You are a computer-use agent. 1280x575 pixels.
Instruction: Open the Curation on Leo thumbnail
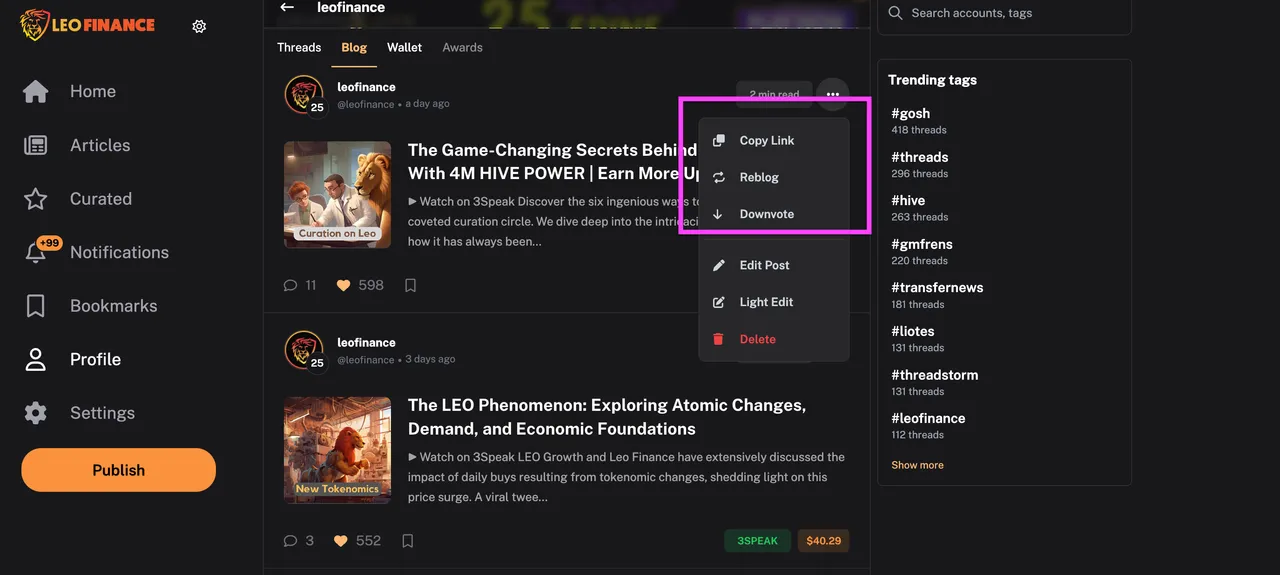(337, 195)
